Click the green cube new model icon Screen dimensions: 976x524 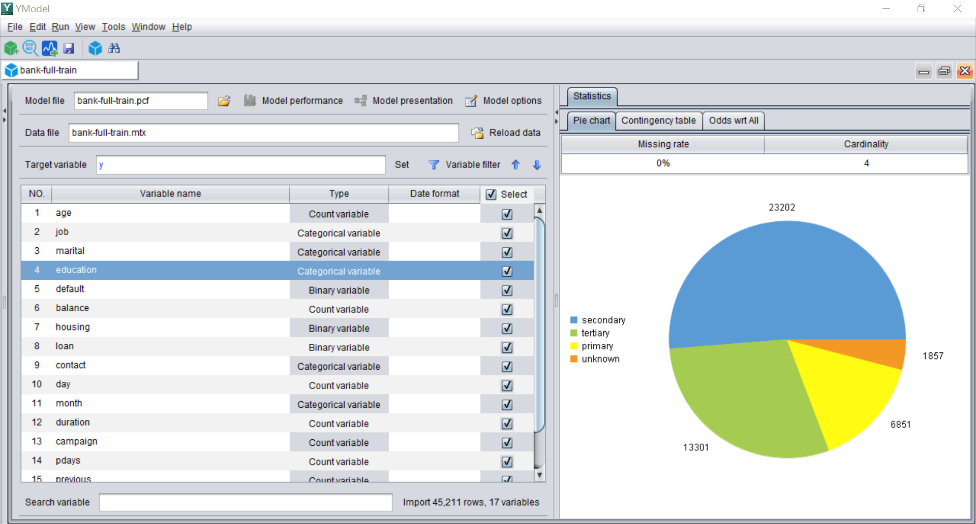tap(11, 48)
